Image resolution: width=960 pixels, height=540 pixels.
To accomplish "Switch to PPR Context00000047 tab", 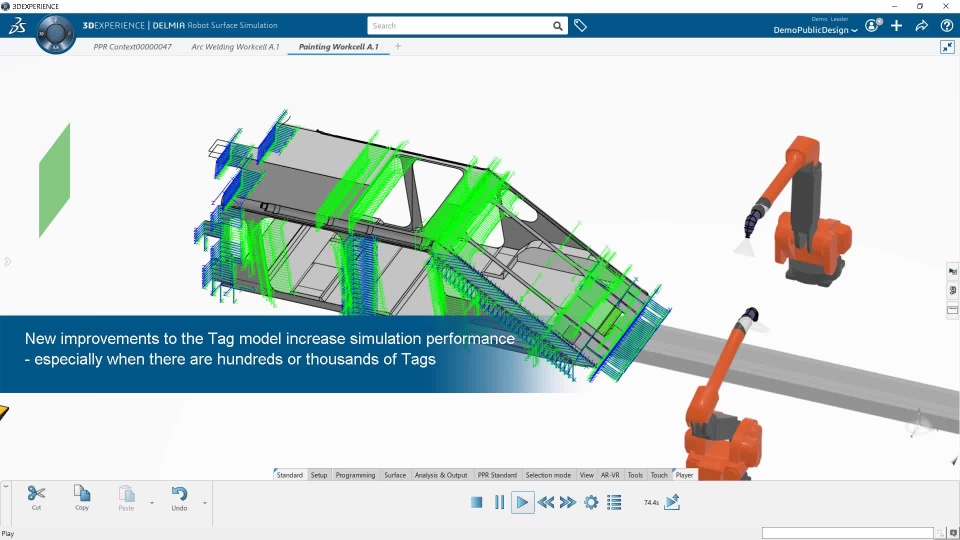I will click(132, 47).
